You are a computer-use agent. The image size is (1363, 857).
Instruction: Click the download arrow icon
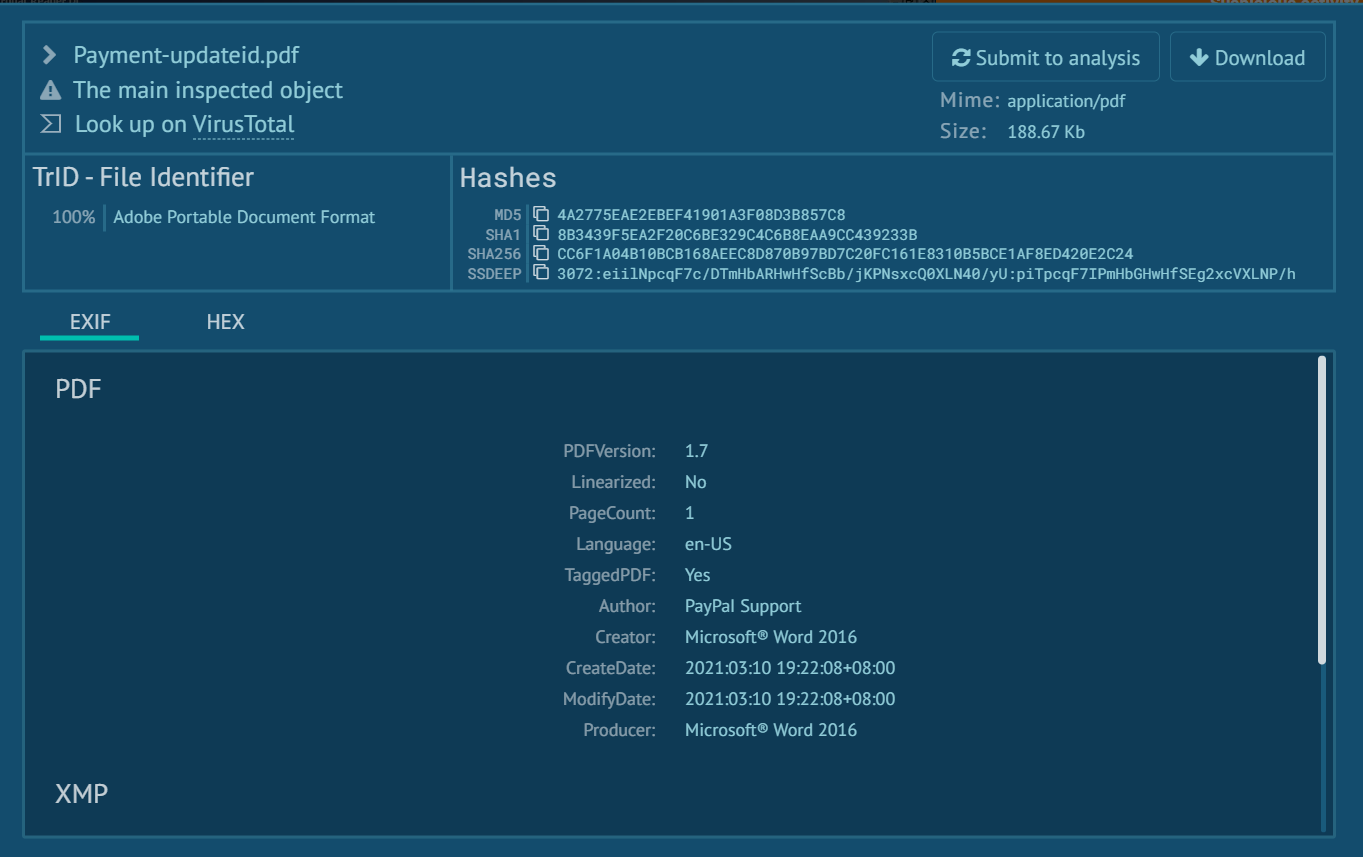point(1199,58)
